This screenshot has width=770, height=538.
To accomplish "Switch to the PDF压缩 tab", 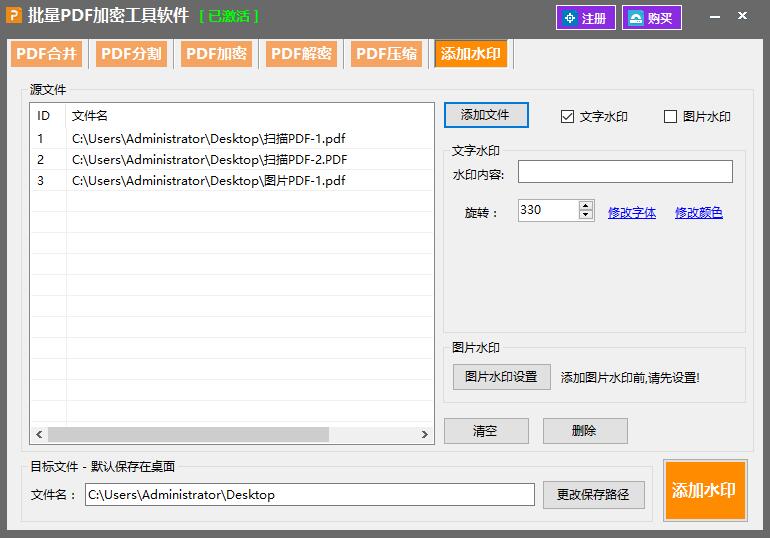I will click(386, 54).
